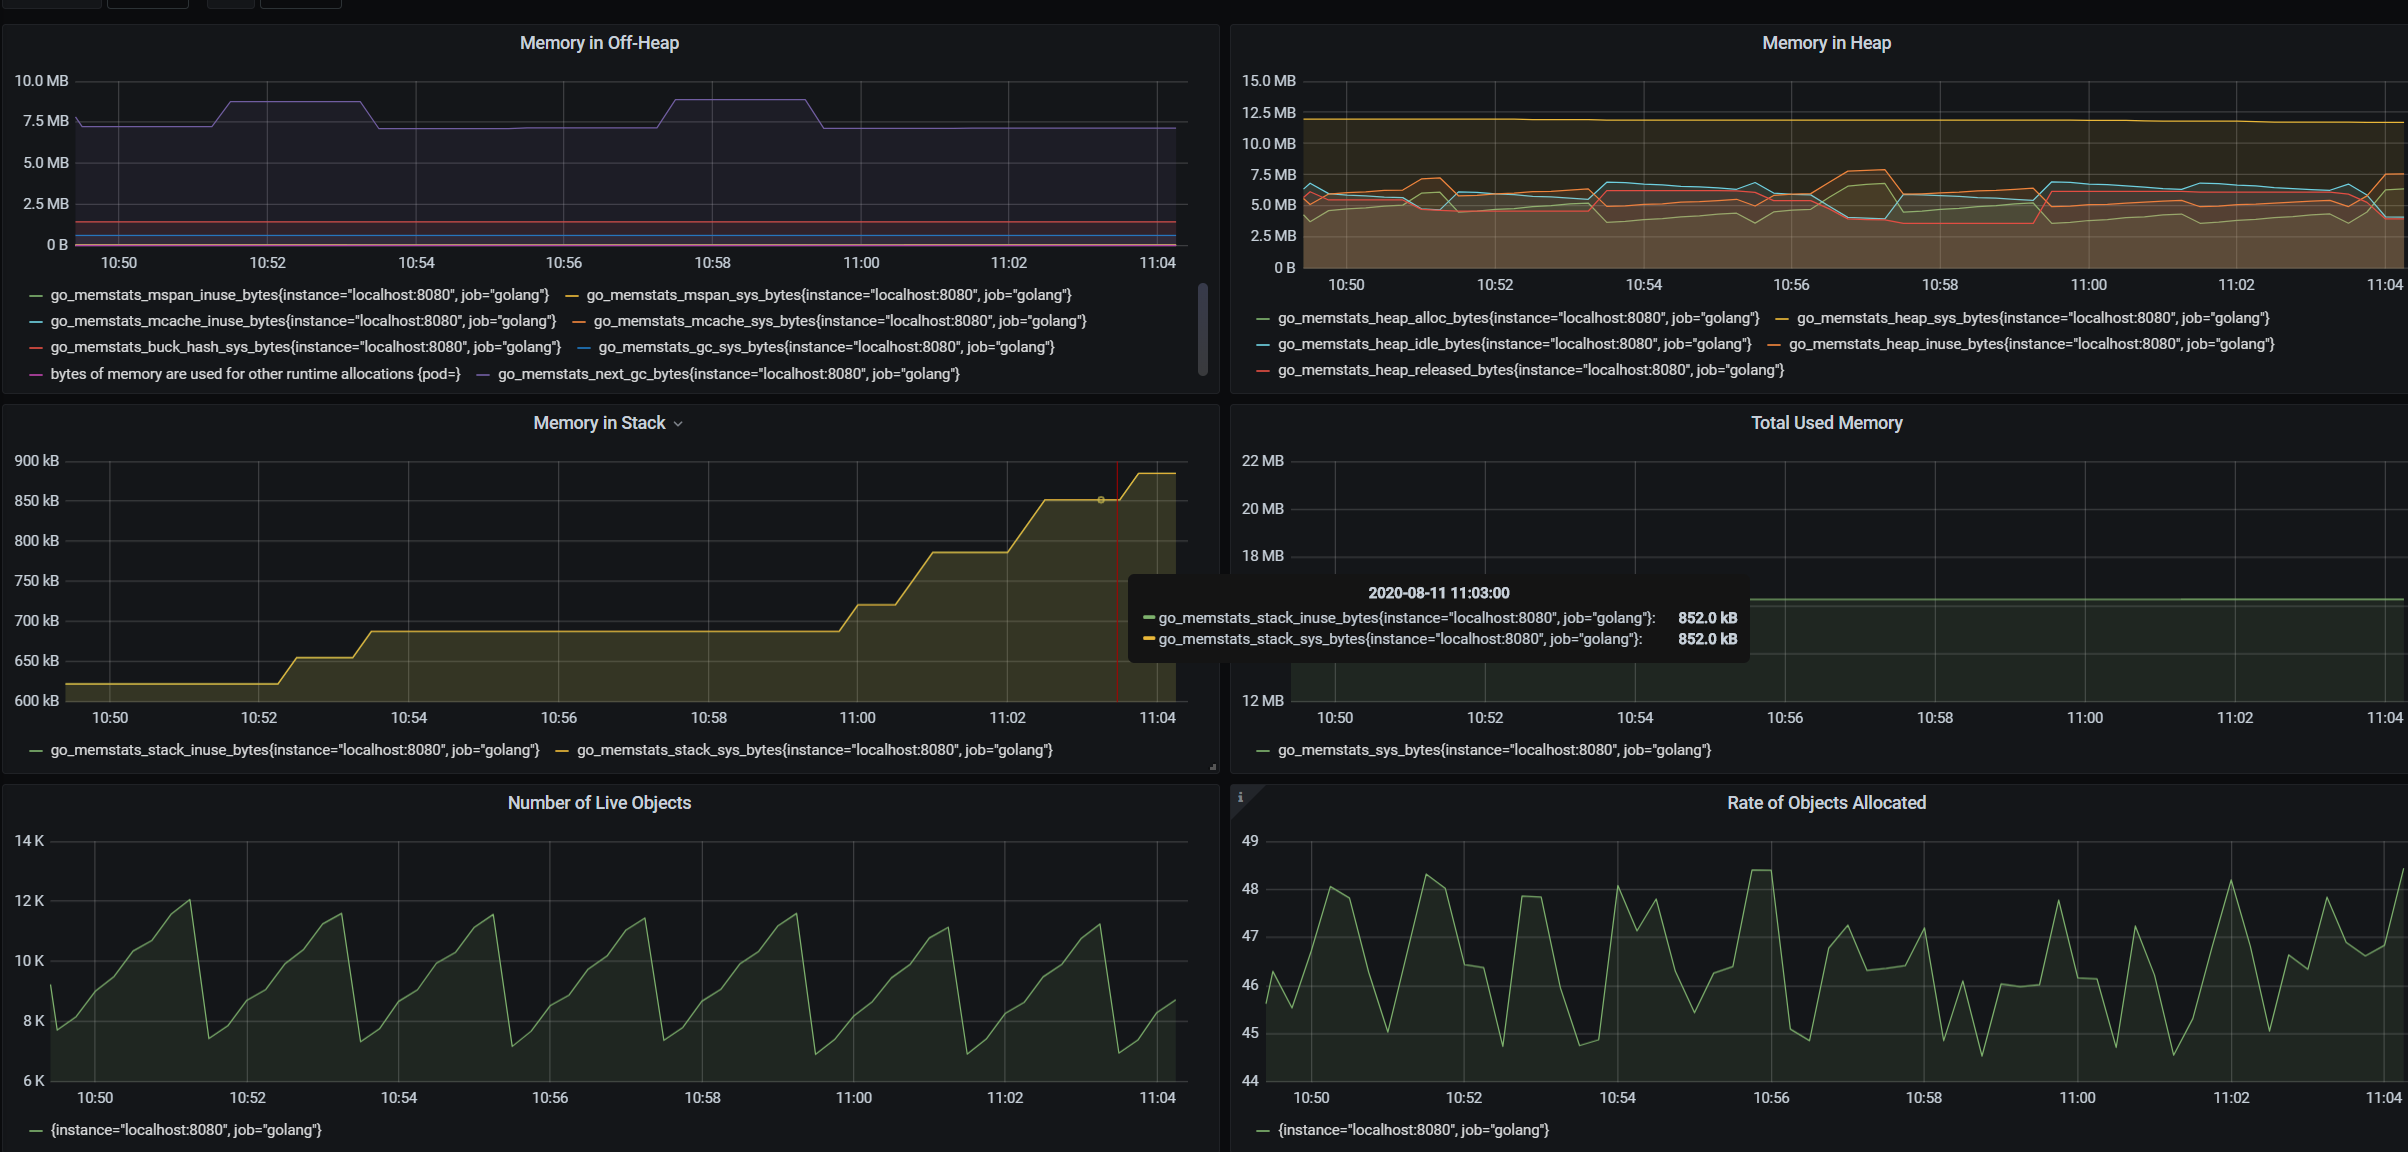
Task: Open the Memory in Heap panel title menu
Action: click(x=1826, y=43)
